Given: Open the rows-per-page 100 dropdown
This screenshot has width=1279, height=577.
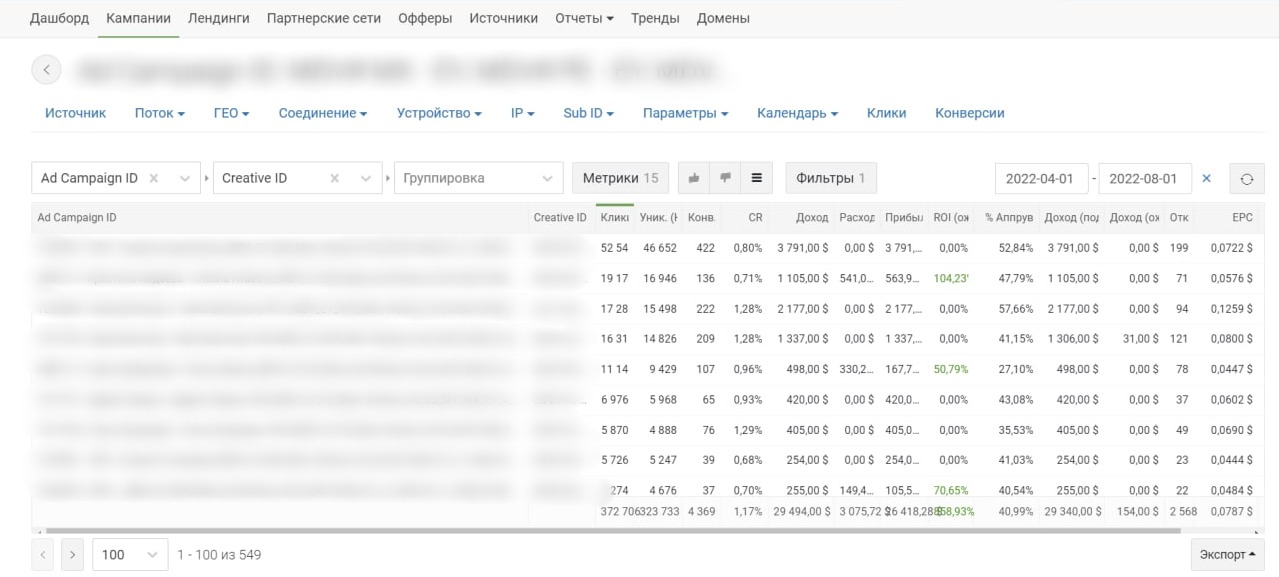Looking at the screenshot, I should 130,554.
